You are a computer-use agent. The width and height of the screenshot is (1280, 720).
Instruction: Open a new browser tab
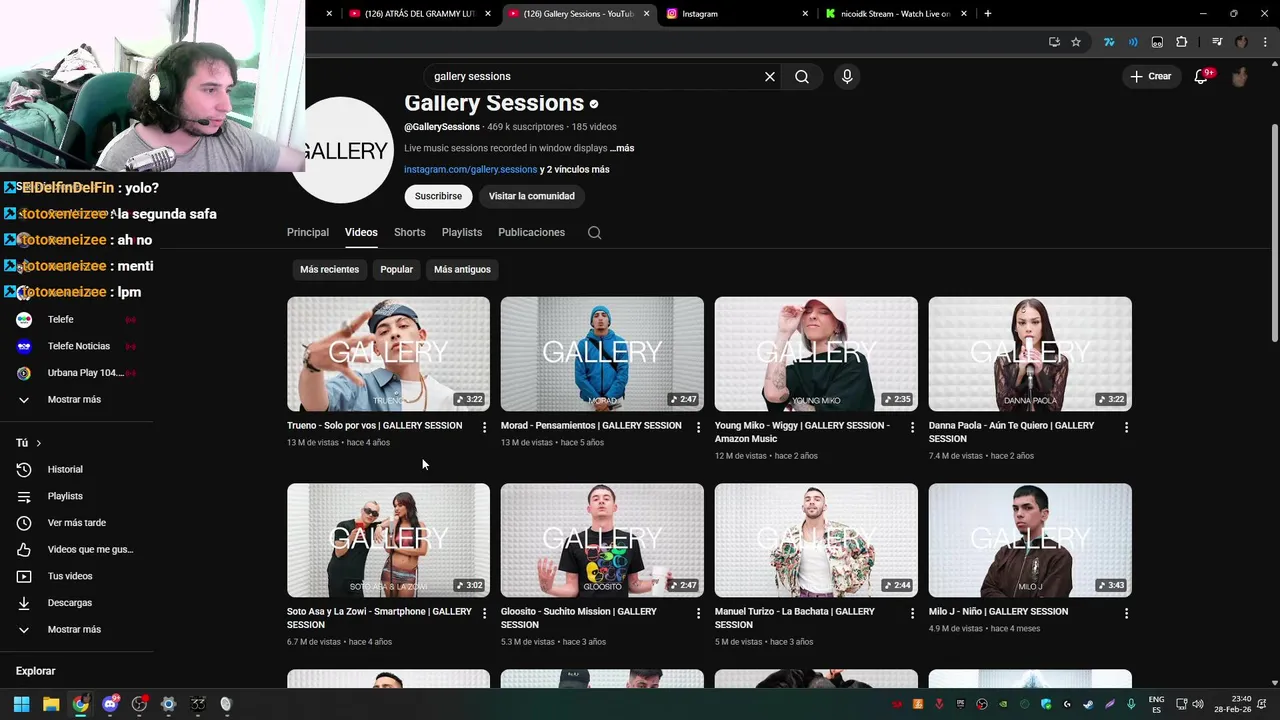(x=988, y=14)
